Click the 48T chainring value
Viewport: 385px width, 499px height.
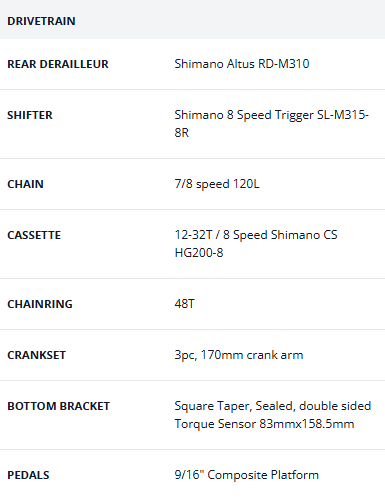pyautogui.click(x=185, y=304)
